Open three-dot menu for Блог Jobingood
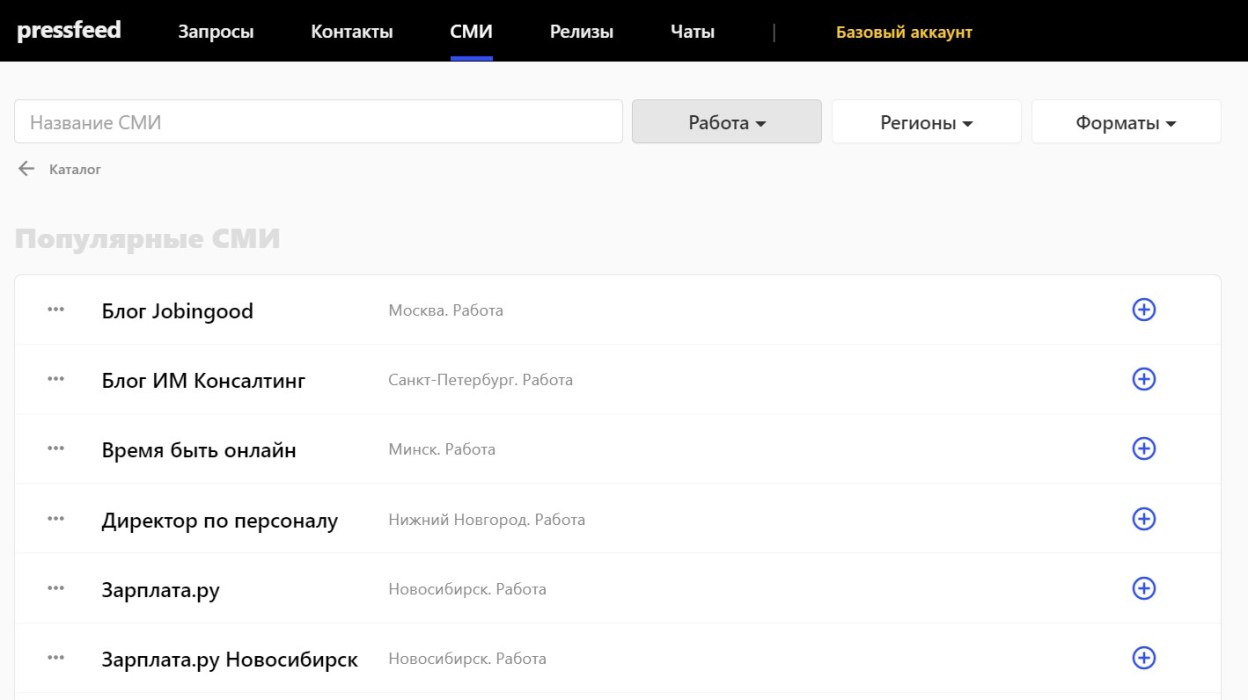 pyautogui.click(x=56, y=310)
